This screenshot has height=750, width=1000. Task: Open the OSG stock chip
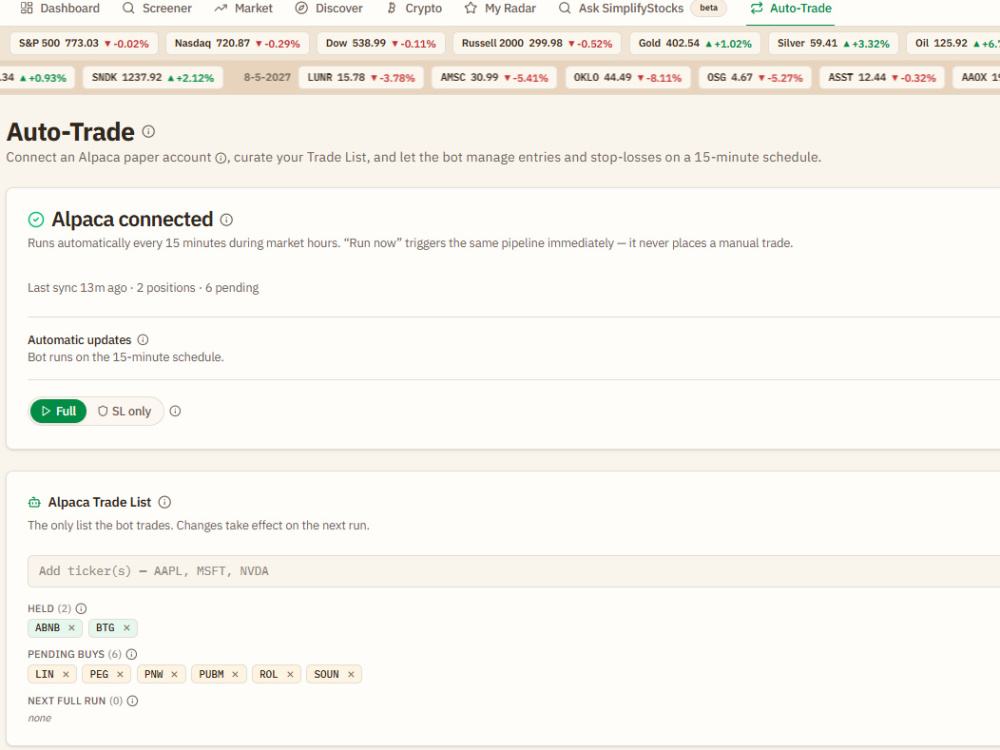click(755, 78)
